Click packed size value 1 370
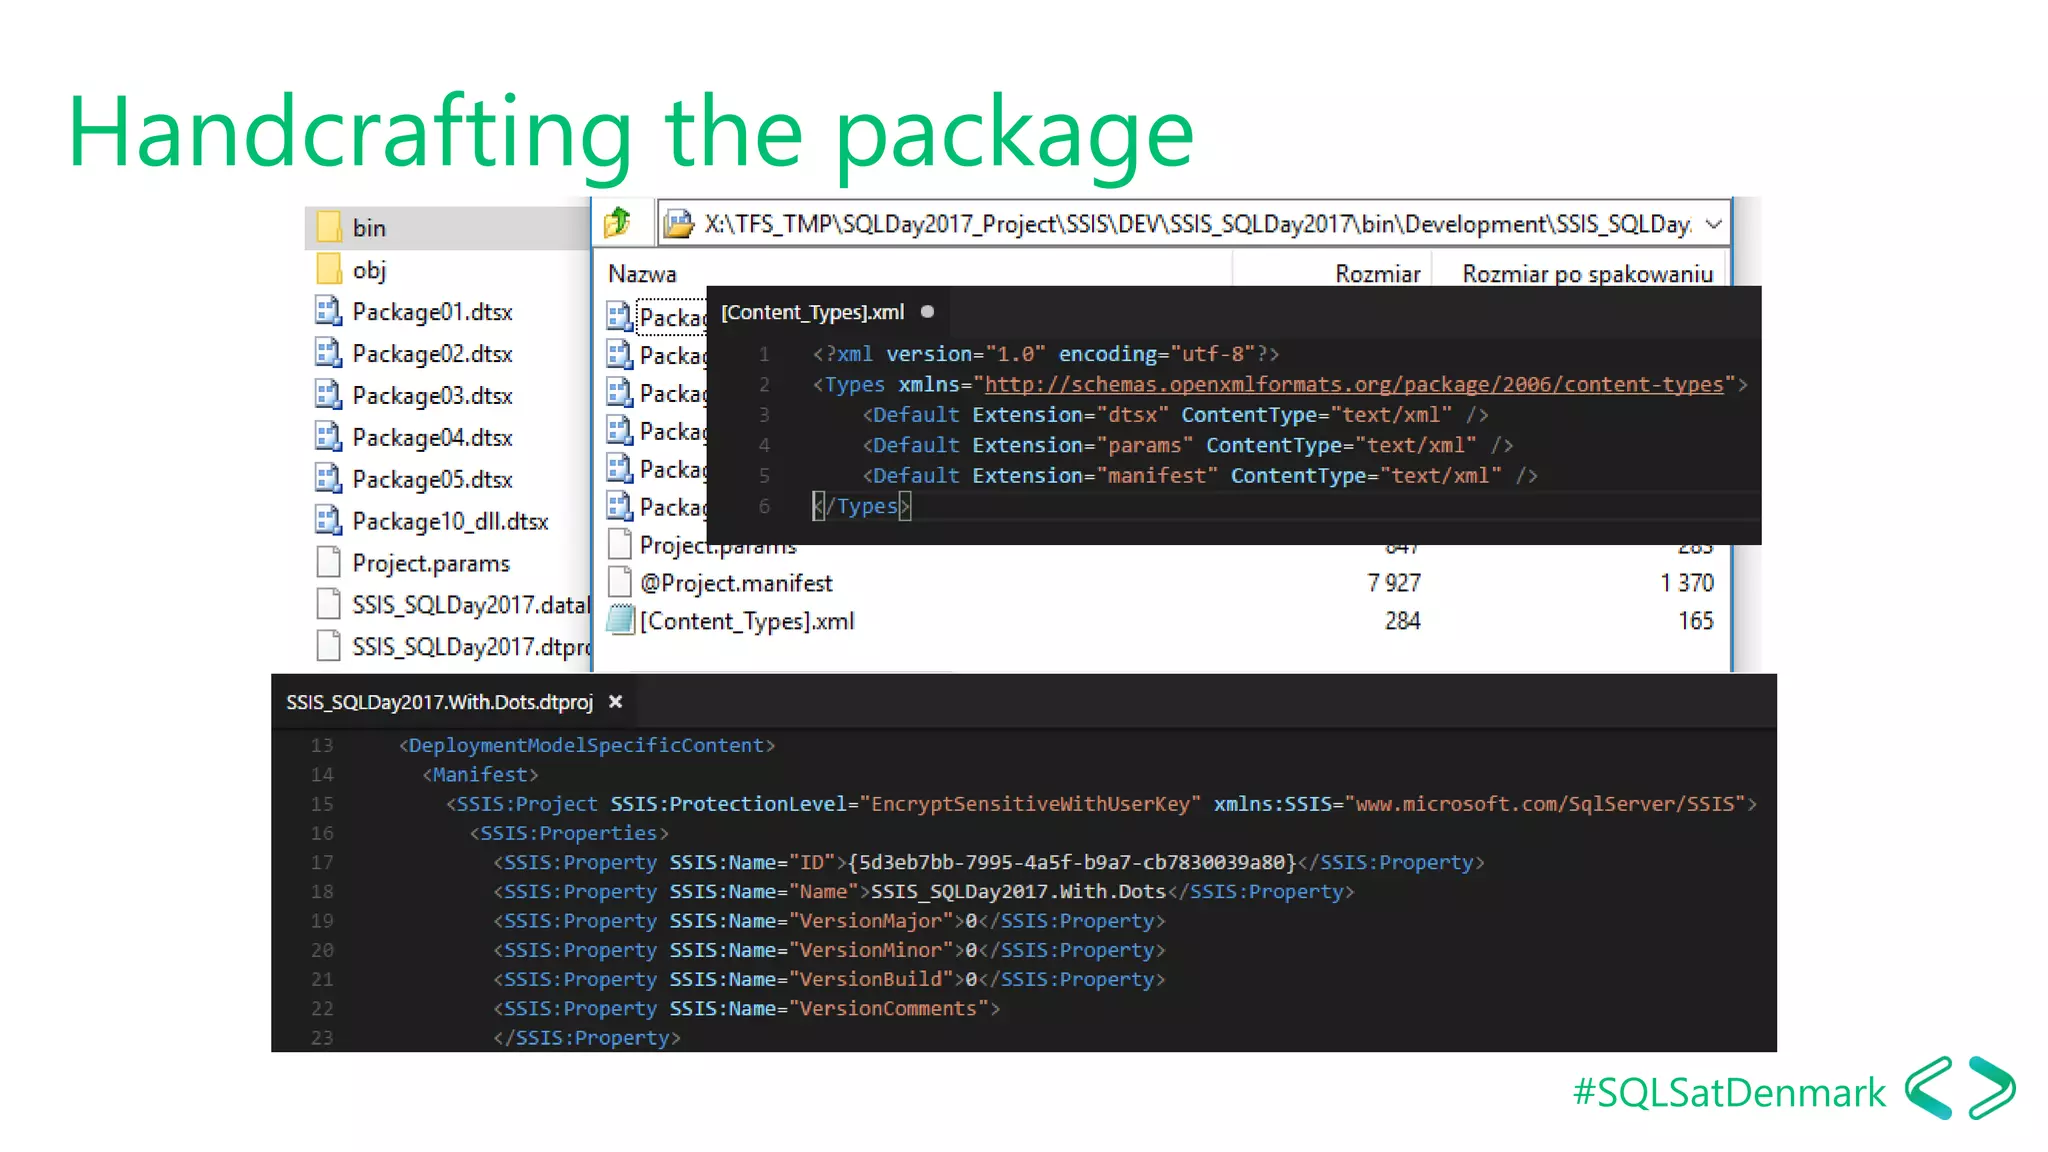The width and height of the screenshot is (2048, 1152). 1687,582
